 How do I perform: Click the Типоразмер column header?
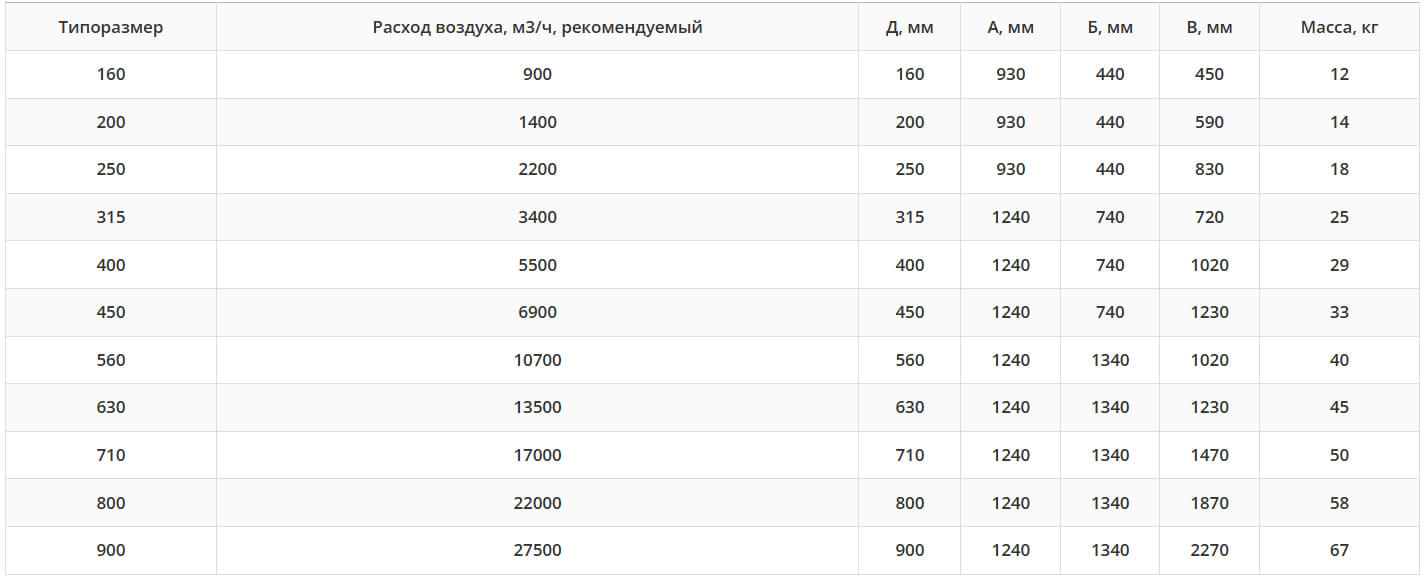(111, 27)
